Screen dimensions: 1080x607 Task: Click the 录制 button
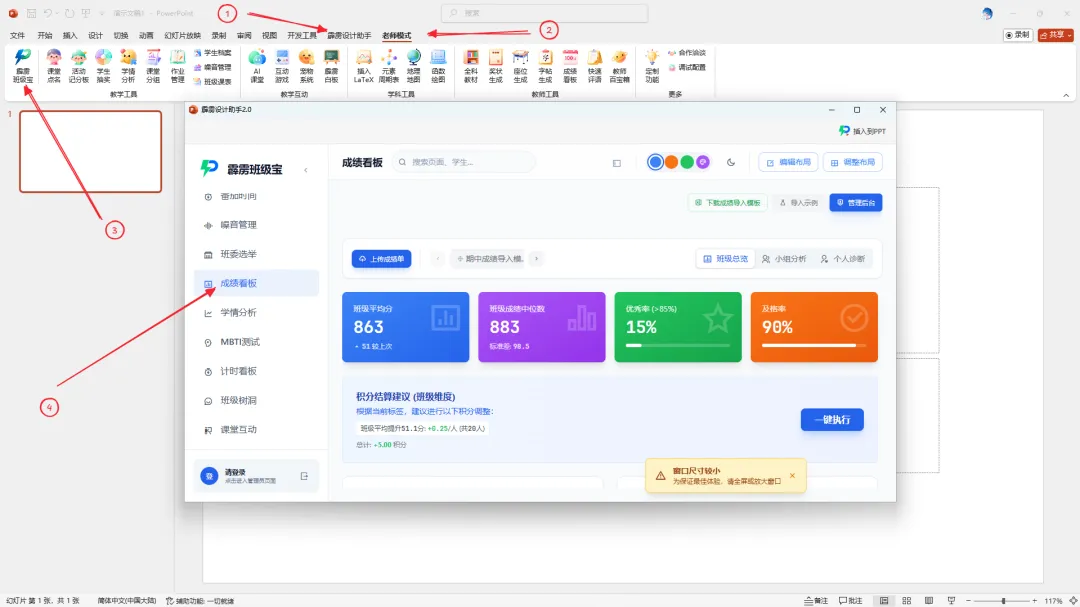(x=1018, y=34)
